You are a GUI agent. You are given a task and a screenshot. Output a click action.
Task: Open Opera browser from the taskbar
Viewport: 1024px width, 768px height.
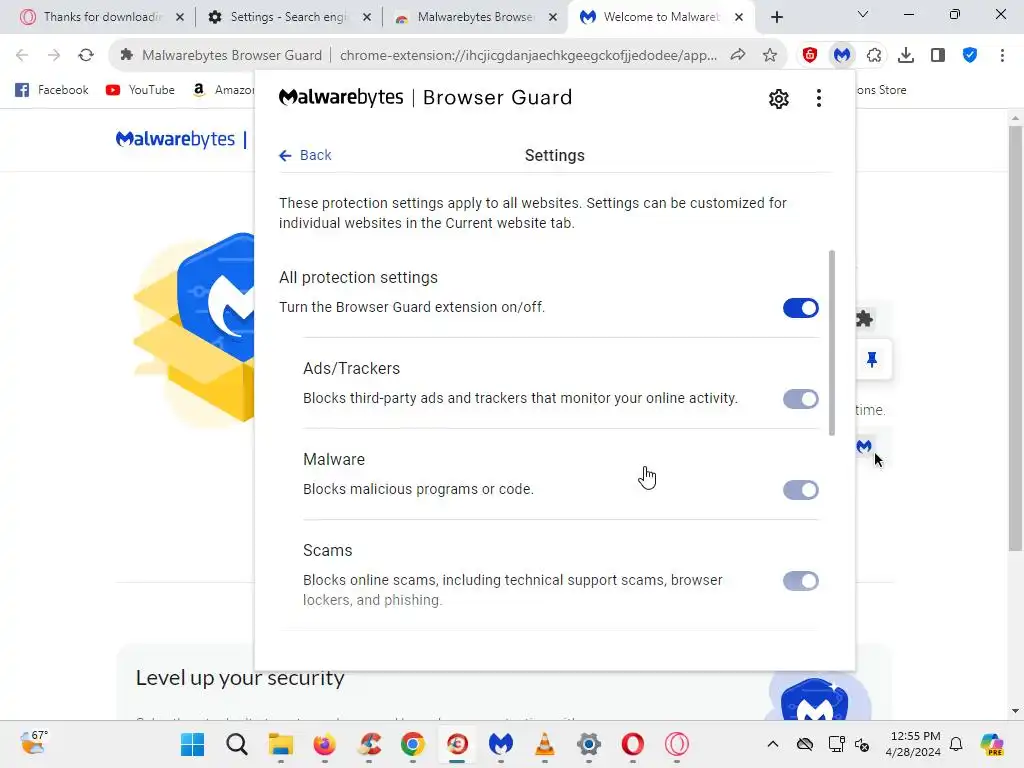click(632, 744)
